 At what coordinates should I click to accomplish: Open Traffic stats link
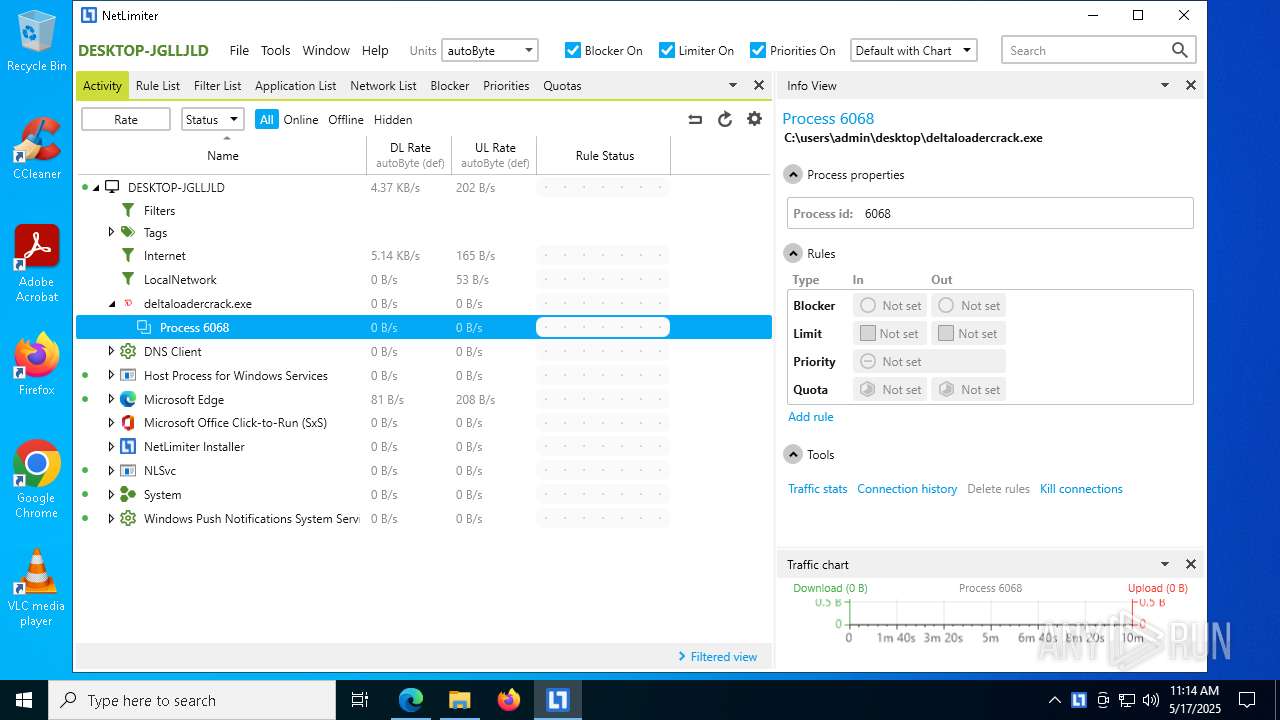pyautogui.click(x=818, y=489)
